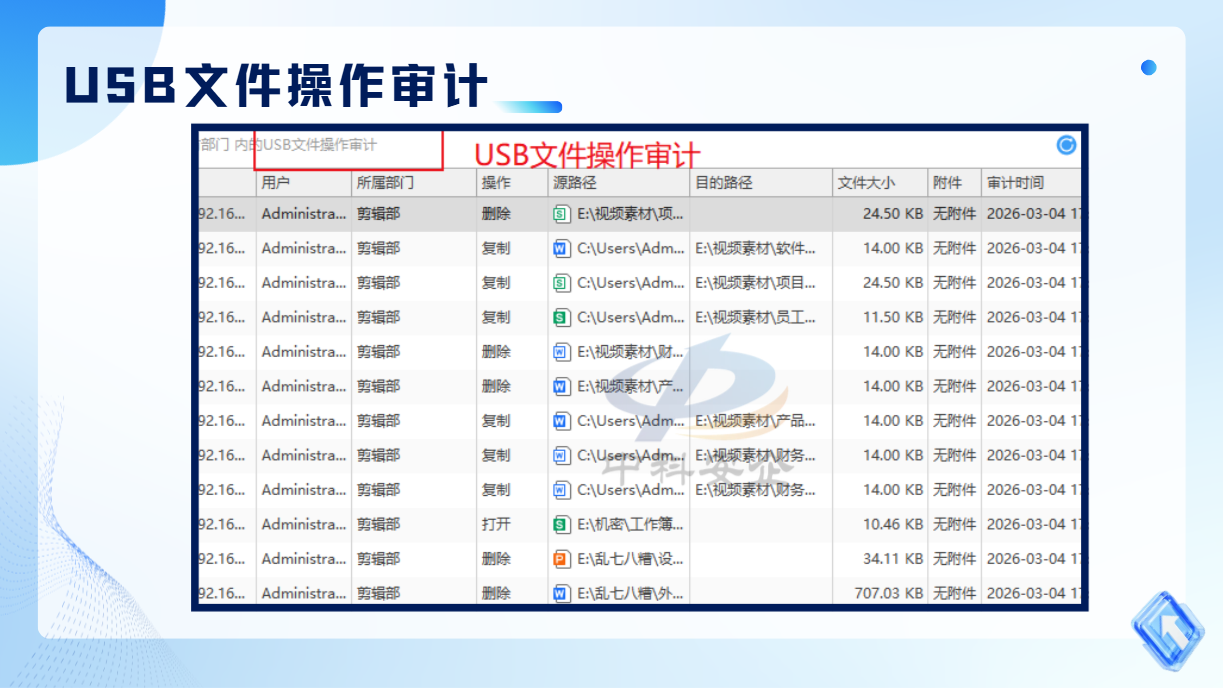Screen dimensions: 1224x688
Task: Sort by the 审计时间 column header
Action: [x=1031, y=183]
